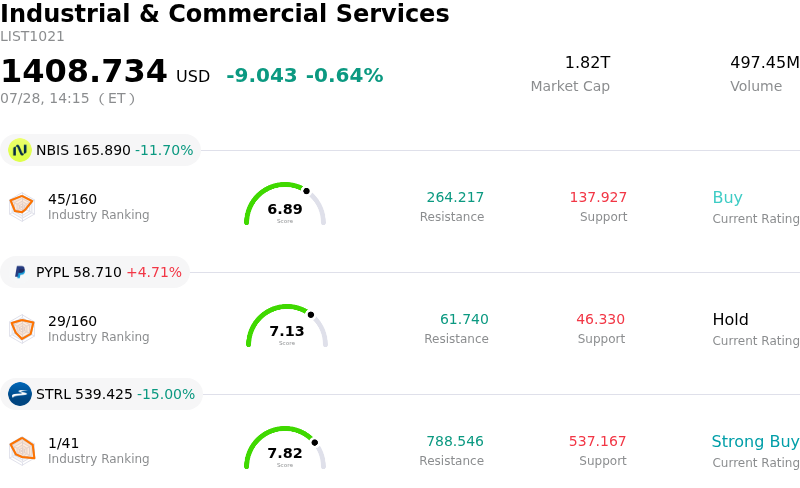This screenshot has width=800, height=488.
Task: Open the PYPL industry ranking radar icon
Action: tap(22, 329)
